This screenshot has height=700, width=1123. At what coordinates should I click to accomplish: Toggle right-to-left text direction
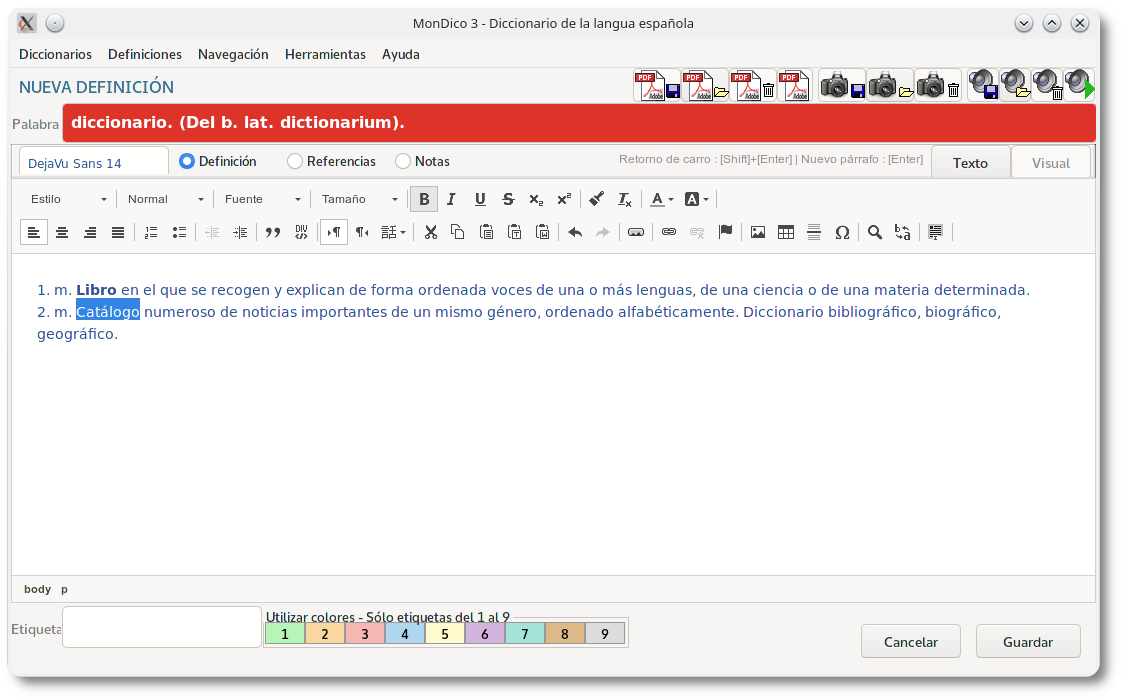362,232
